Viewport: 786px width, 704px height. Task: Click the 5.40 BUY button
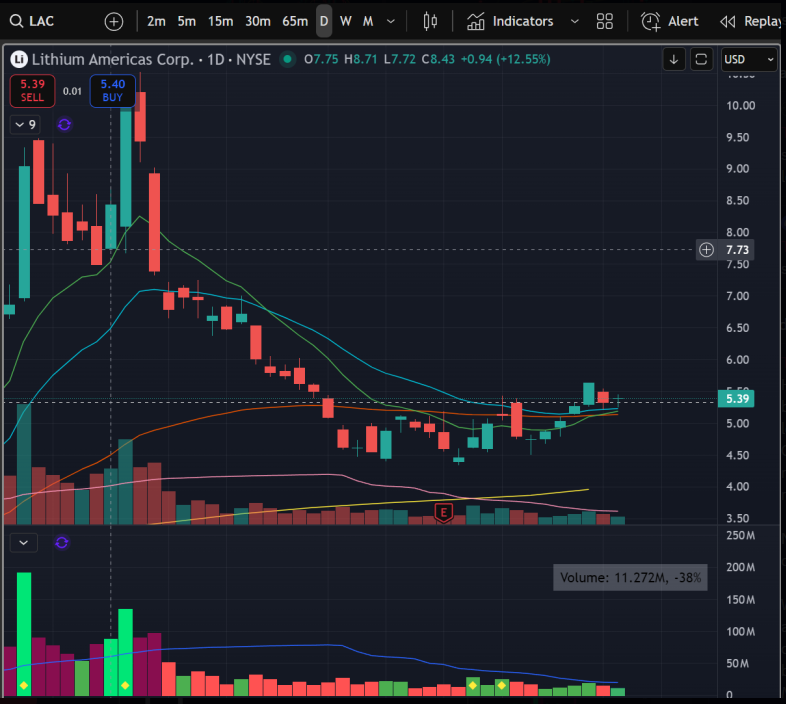(113, 91)
